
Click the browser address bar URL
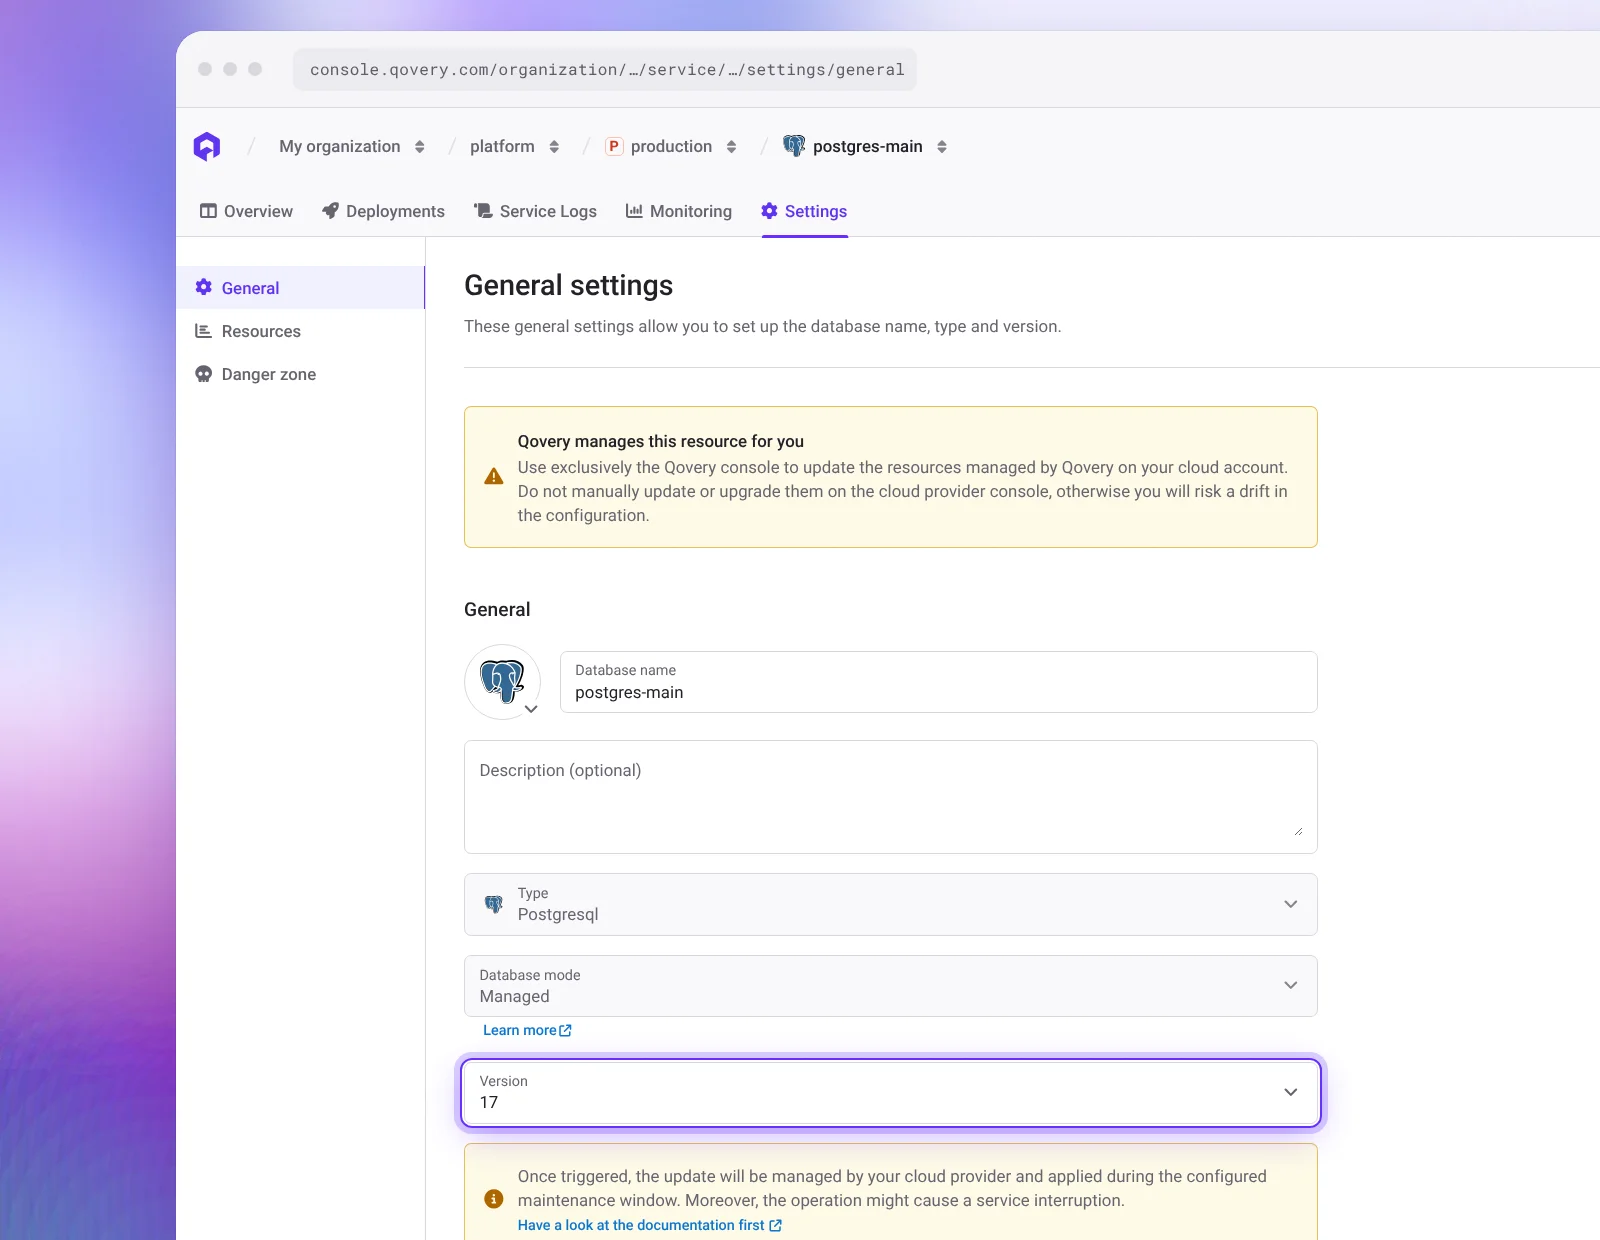tap(605, 69)
